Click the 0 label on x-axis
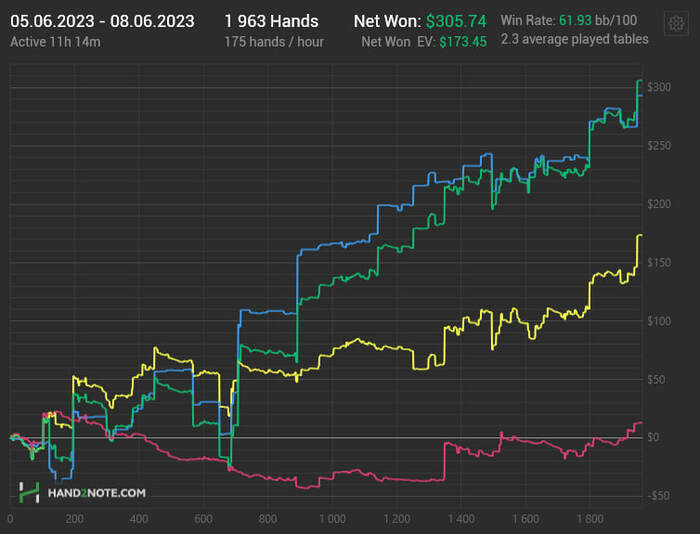Screen dimensions: 700x534 [x=10, y=519]
